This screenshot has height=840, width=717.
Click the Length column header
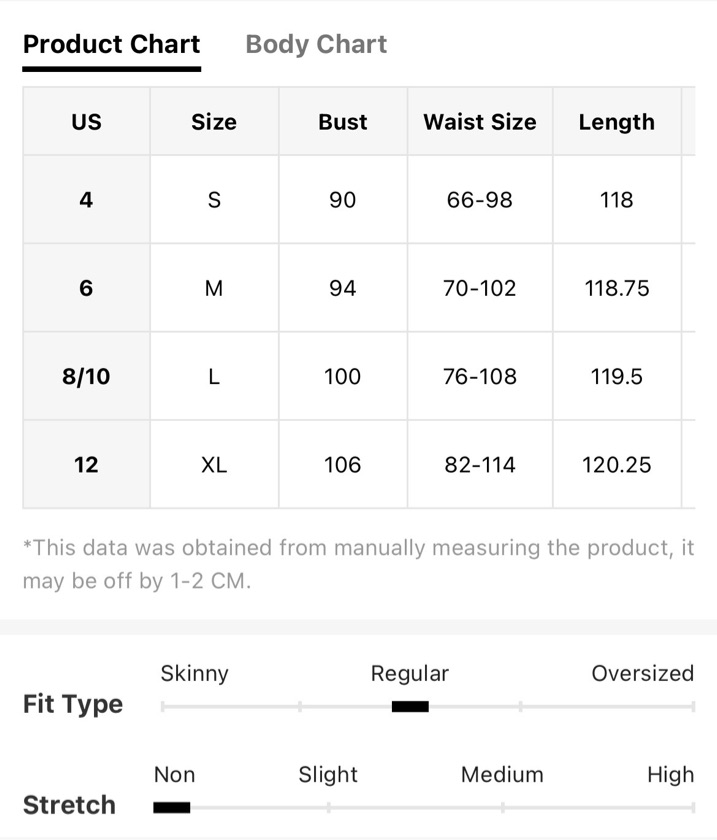click(x=617, y=122)
